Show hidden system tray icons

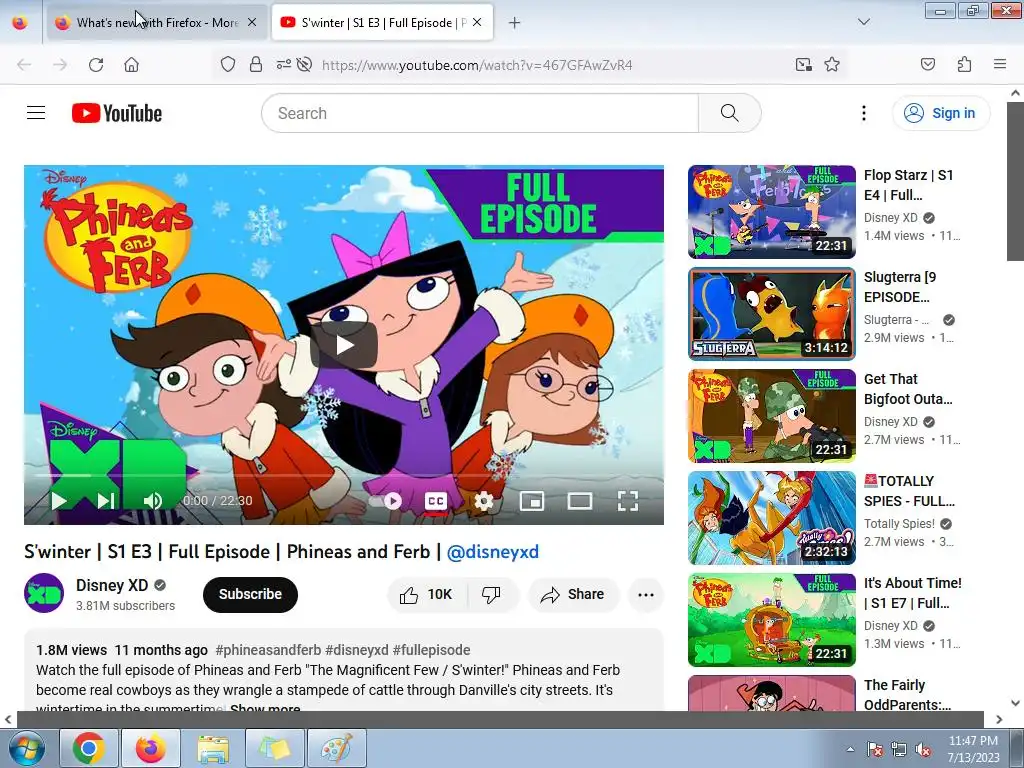pos(850,749)
